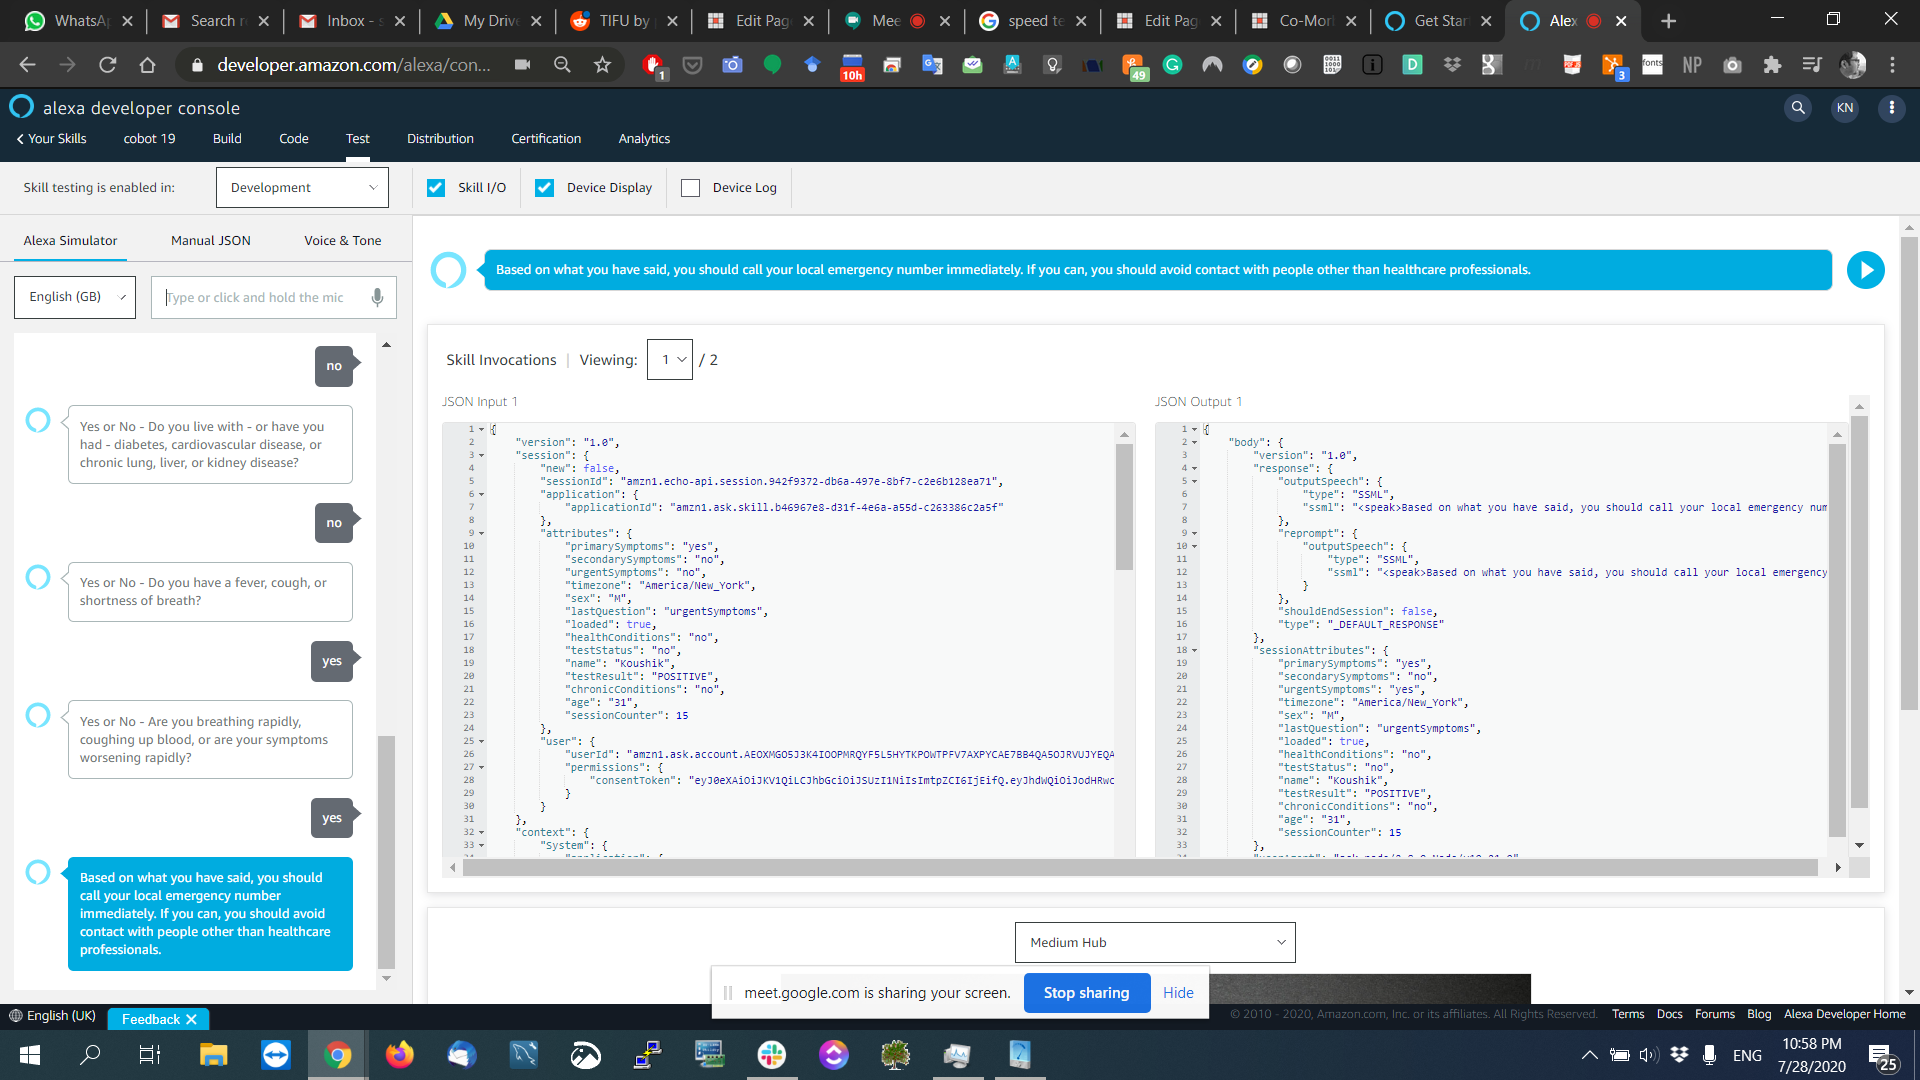Open the Windows Start menu
This screenshot has width=1920, height=1080.
click(30, 1054)
